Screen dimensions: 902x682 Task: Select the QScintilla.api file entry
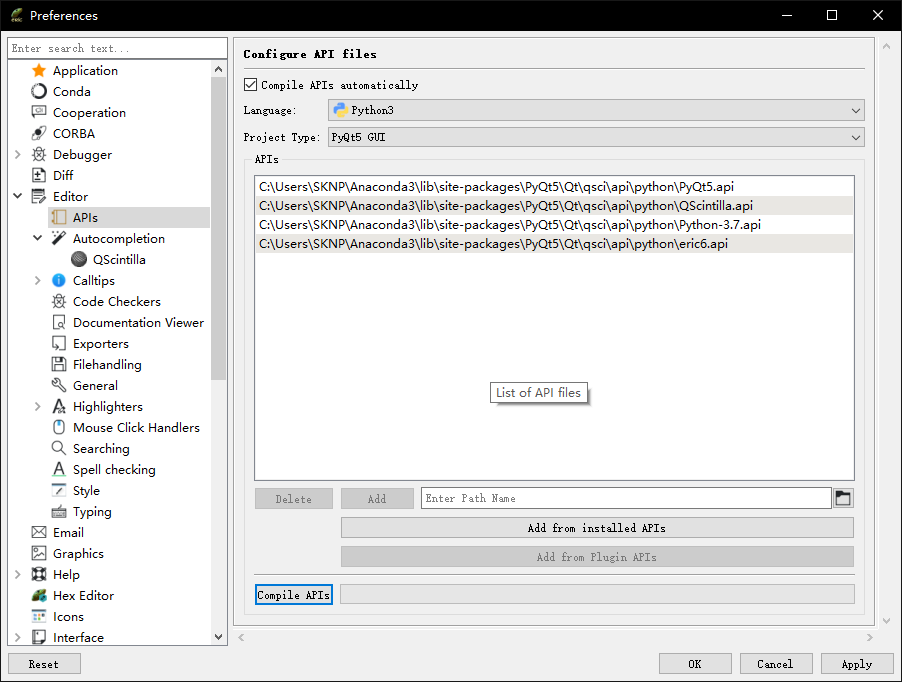(555, 206)
